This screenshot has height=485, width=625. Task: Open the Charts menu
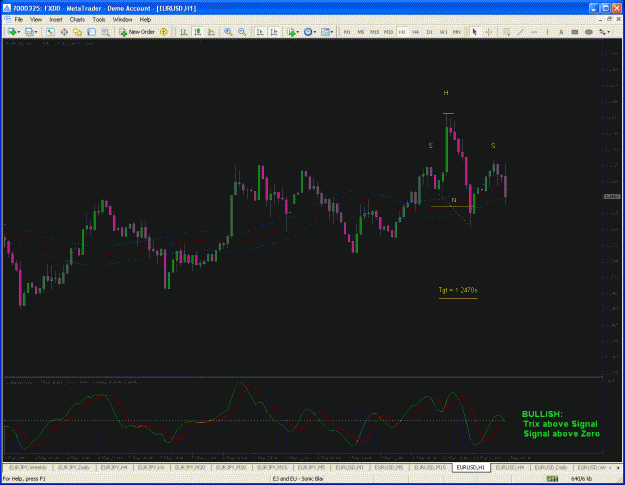coord(77,20)
